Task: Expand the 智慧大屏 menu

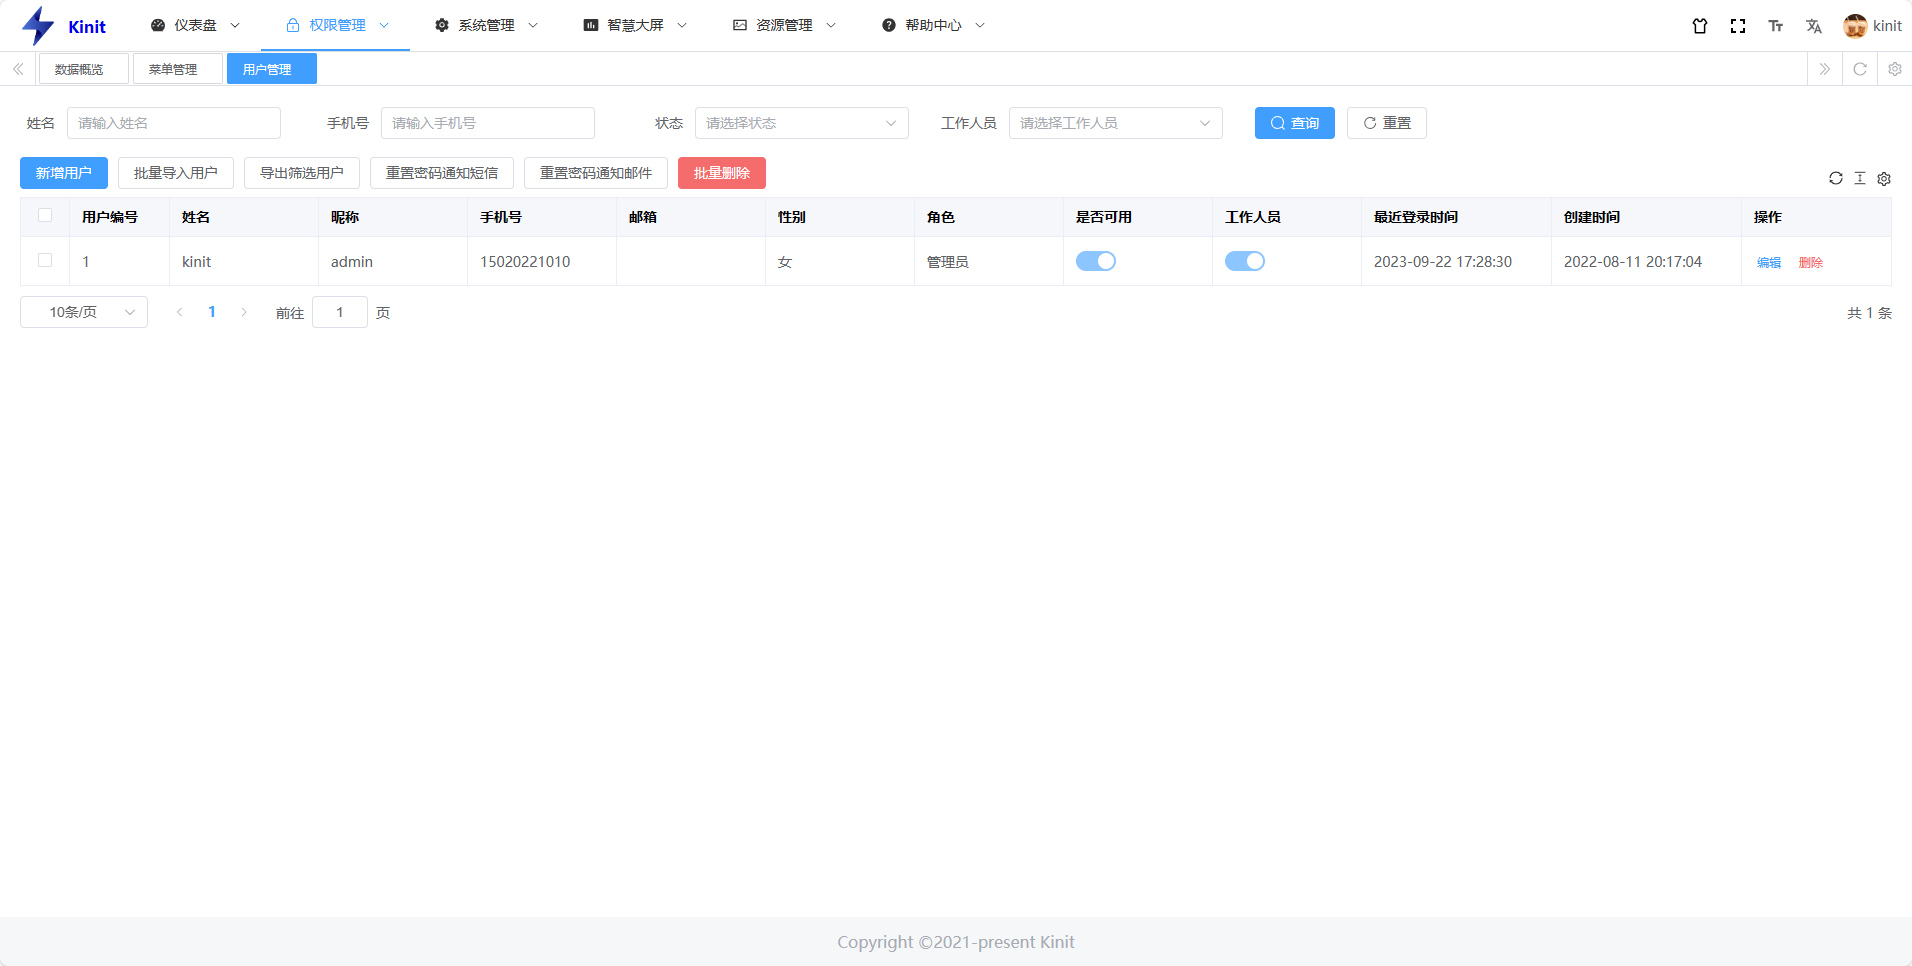Action: pyautogui.click(x=635, y=25)
